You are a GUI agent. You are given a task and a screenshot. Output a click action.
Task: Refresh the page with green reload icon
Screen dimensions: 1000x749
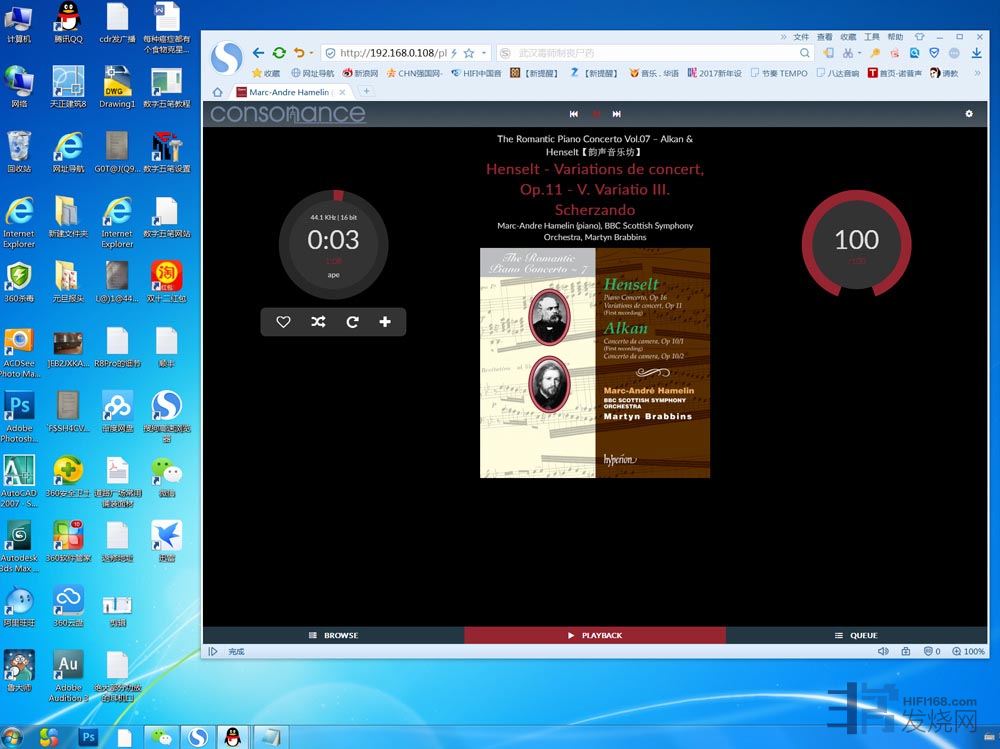click(279, 53)
